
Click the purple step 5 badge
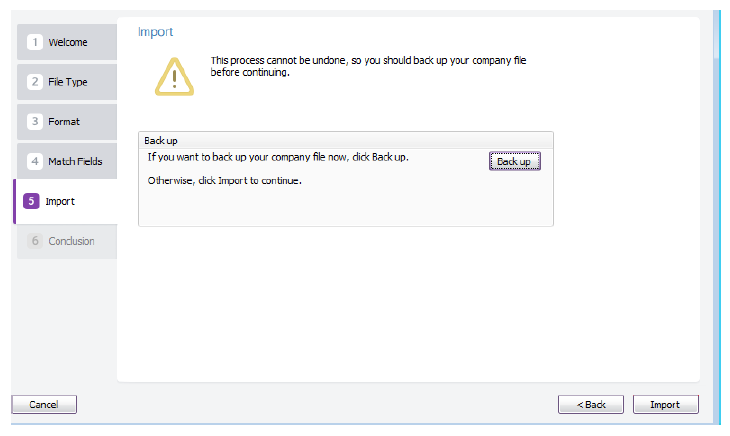[x=31, y=201]
